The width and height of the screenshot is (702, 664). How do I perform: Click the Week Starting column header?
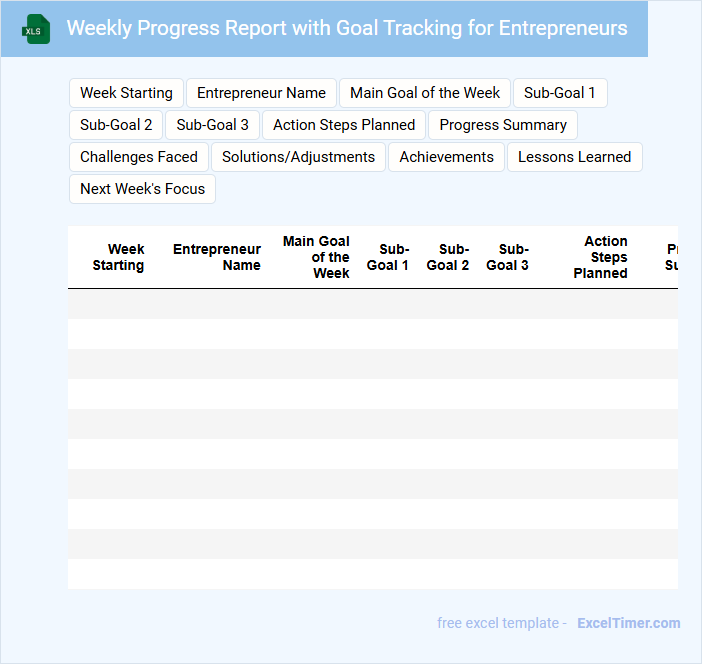pos(119,257)
